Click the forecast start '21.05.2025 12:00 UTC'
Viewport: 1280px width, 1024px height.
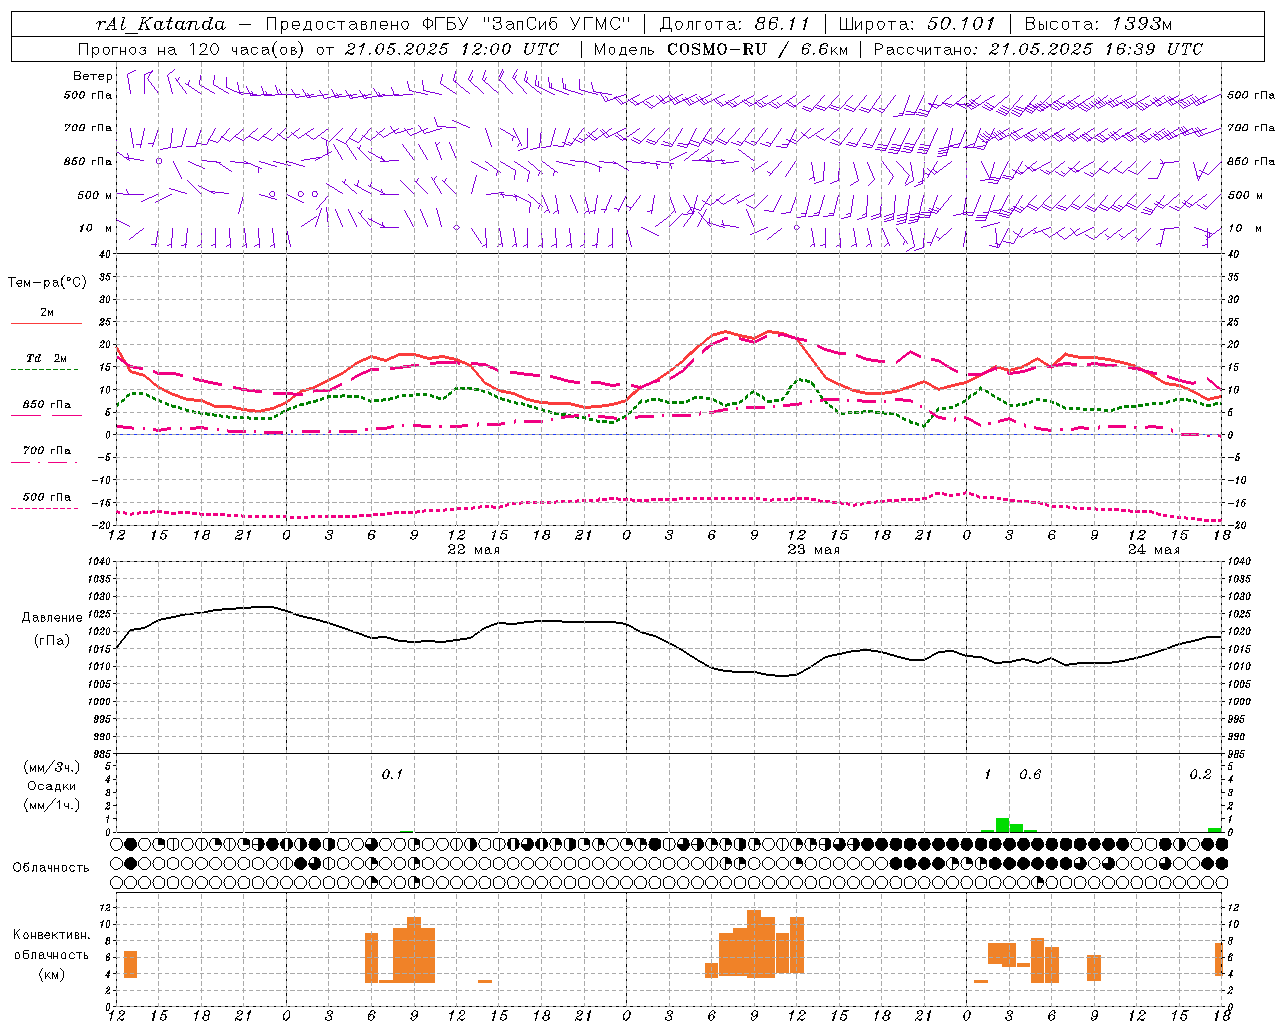click(451, 49)
